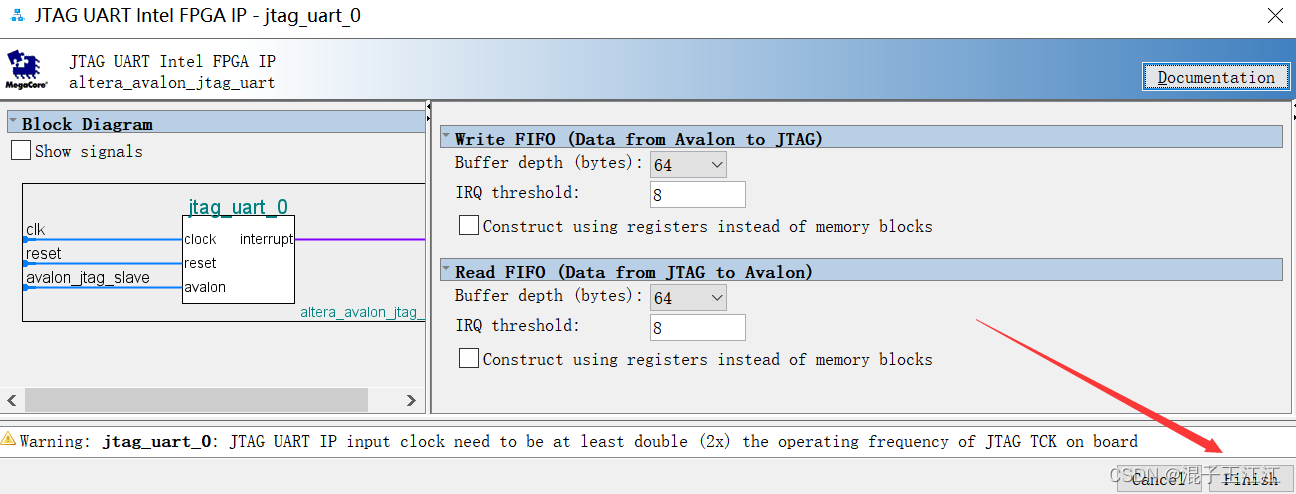The height and width of the screenshot is (494, 1296).
Task: Click the altera_avalon_jtag label under the diagram
Action: point(362,312)
